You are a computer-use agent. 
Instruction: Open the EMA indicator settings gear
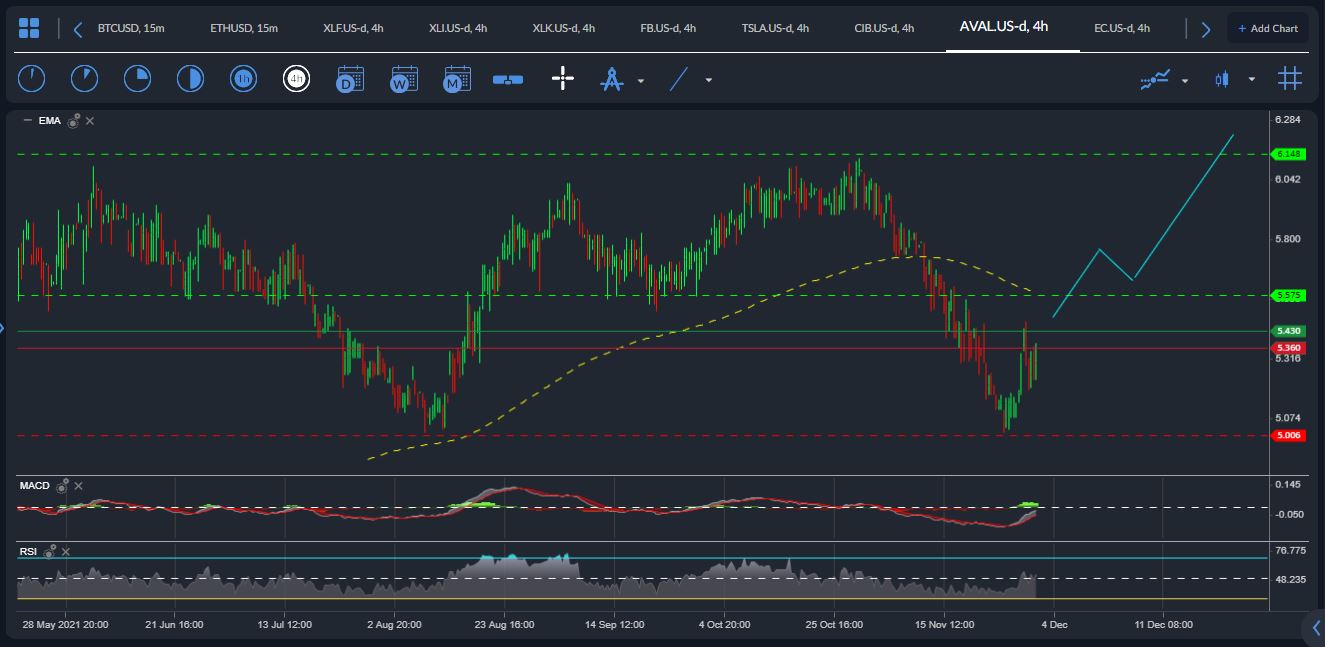(74, 121)
